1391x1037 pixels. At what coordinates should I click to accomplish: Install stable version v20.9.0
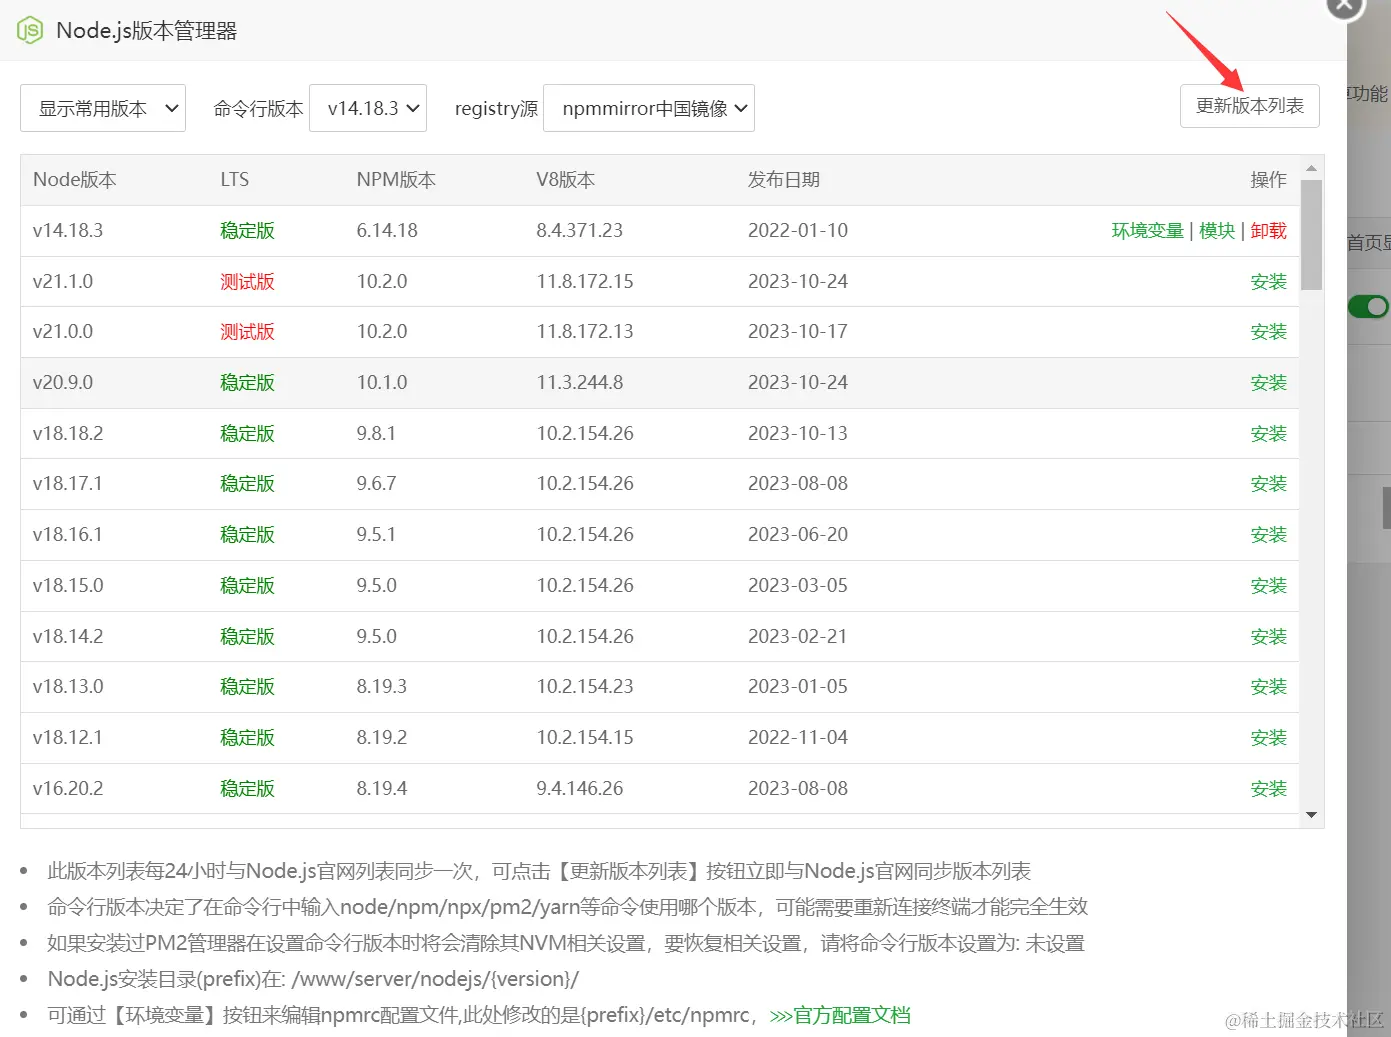click(1268, 382)
